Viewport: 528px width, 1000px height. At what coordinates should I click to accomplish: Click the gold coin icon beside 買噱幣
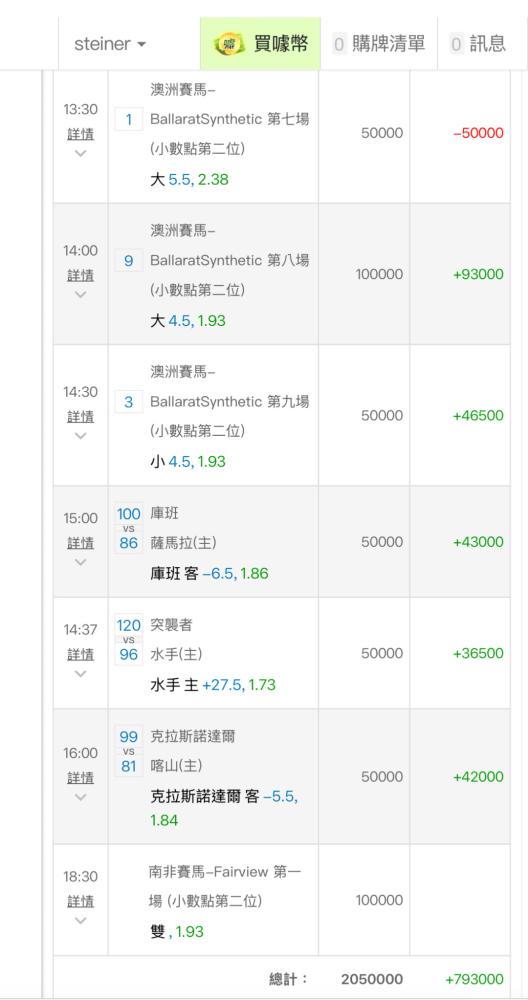point(228,44)
